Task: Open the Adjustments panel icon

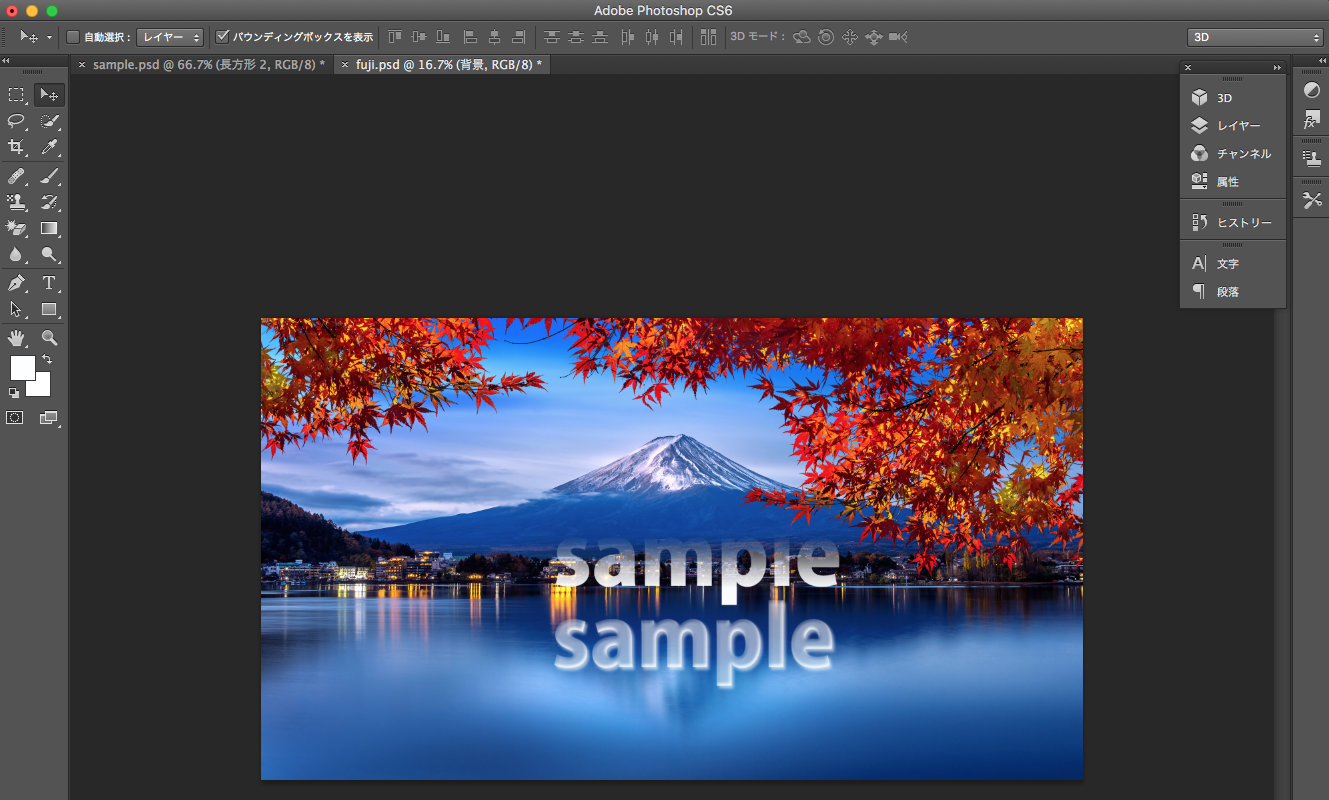Action: (x=1312, y=90)
